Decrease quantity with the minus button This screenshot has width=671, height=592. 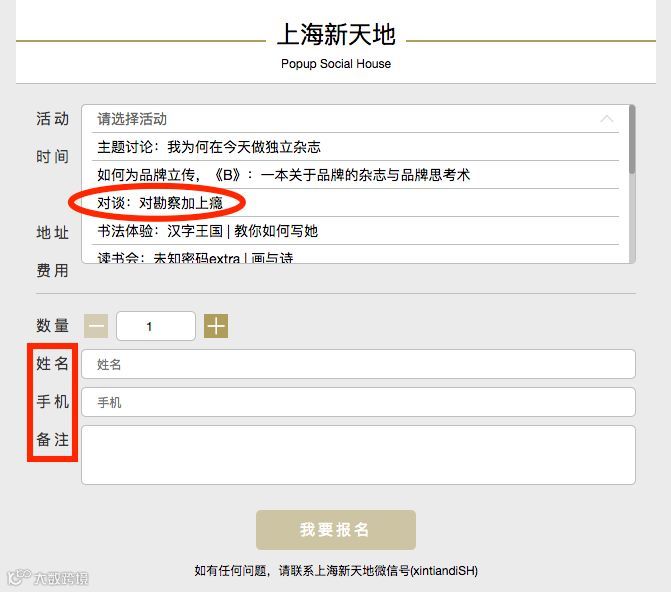pyautogui.click(x=96, y=326)
